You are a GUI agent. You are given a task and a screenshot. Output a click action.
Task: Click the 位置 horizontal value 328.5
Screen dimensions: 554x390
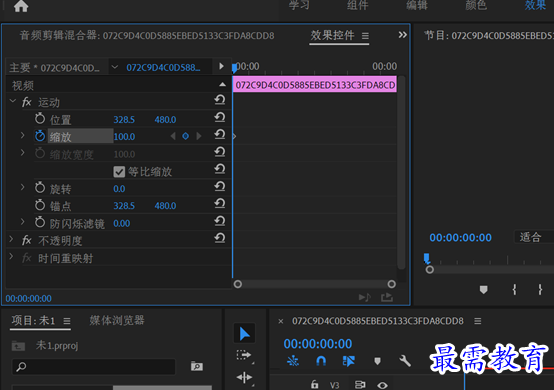coord(124,120)
